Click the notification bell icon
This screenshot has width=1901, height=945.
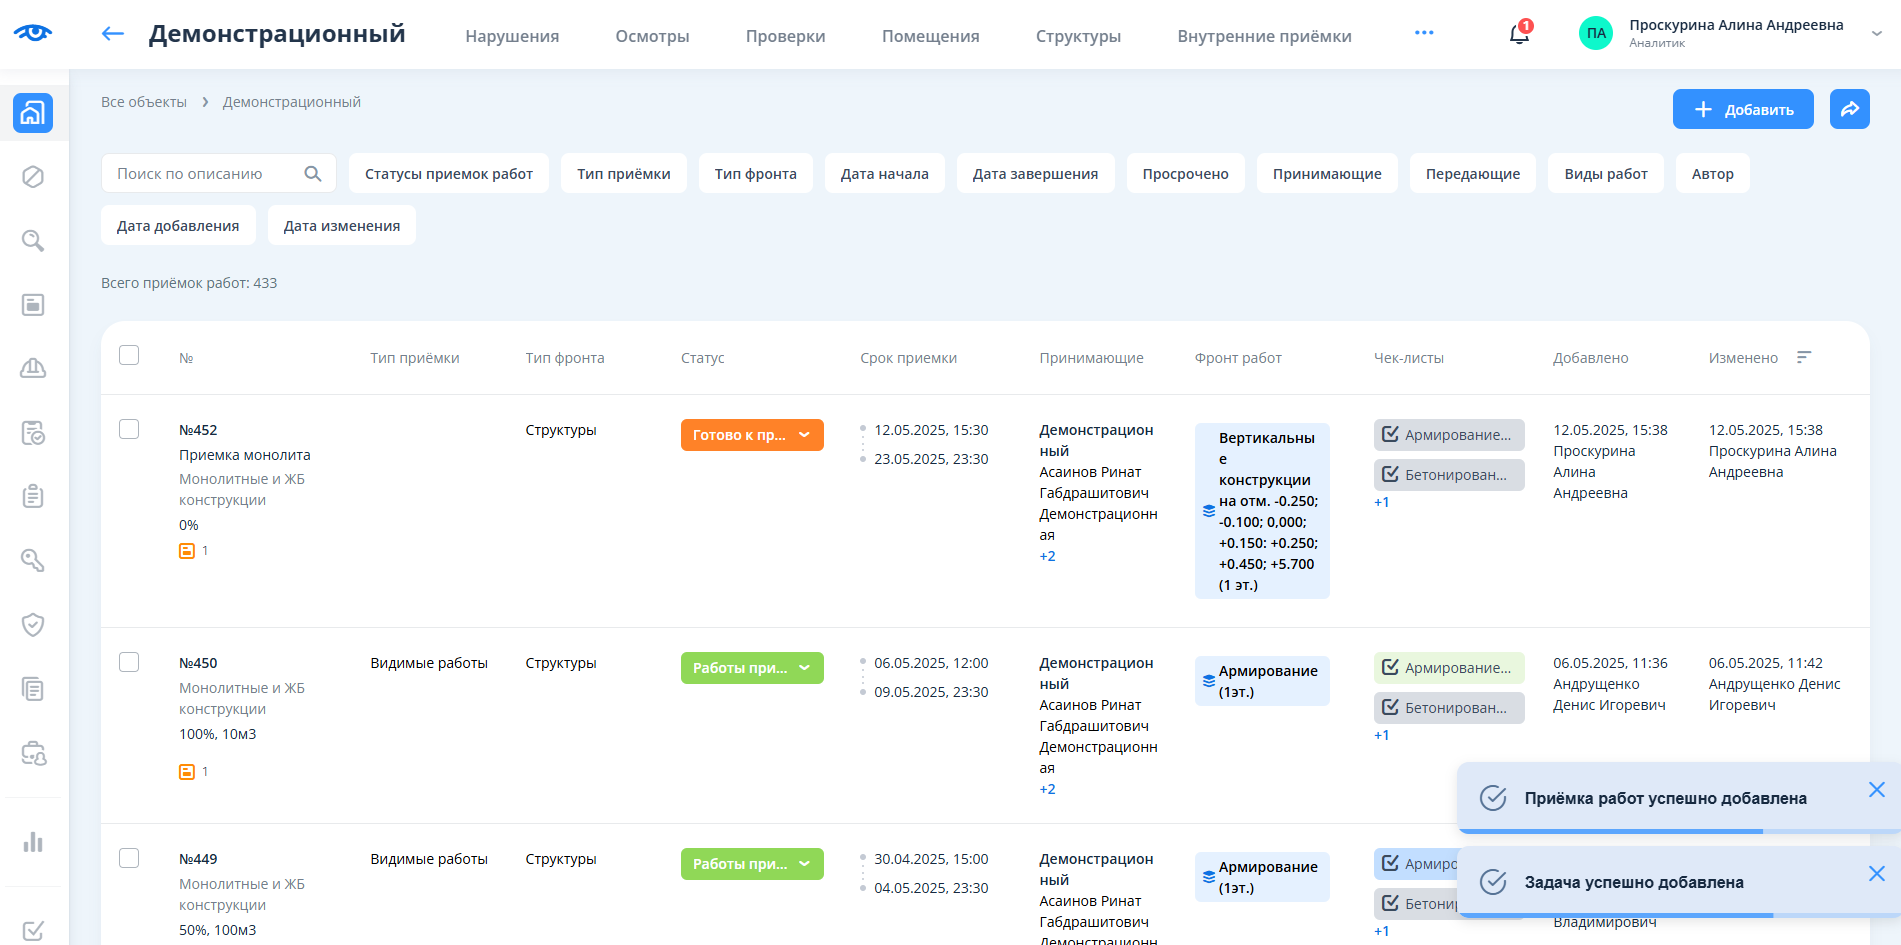click(1518, 34)
